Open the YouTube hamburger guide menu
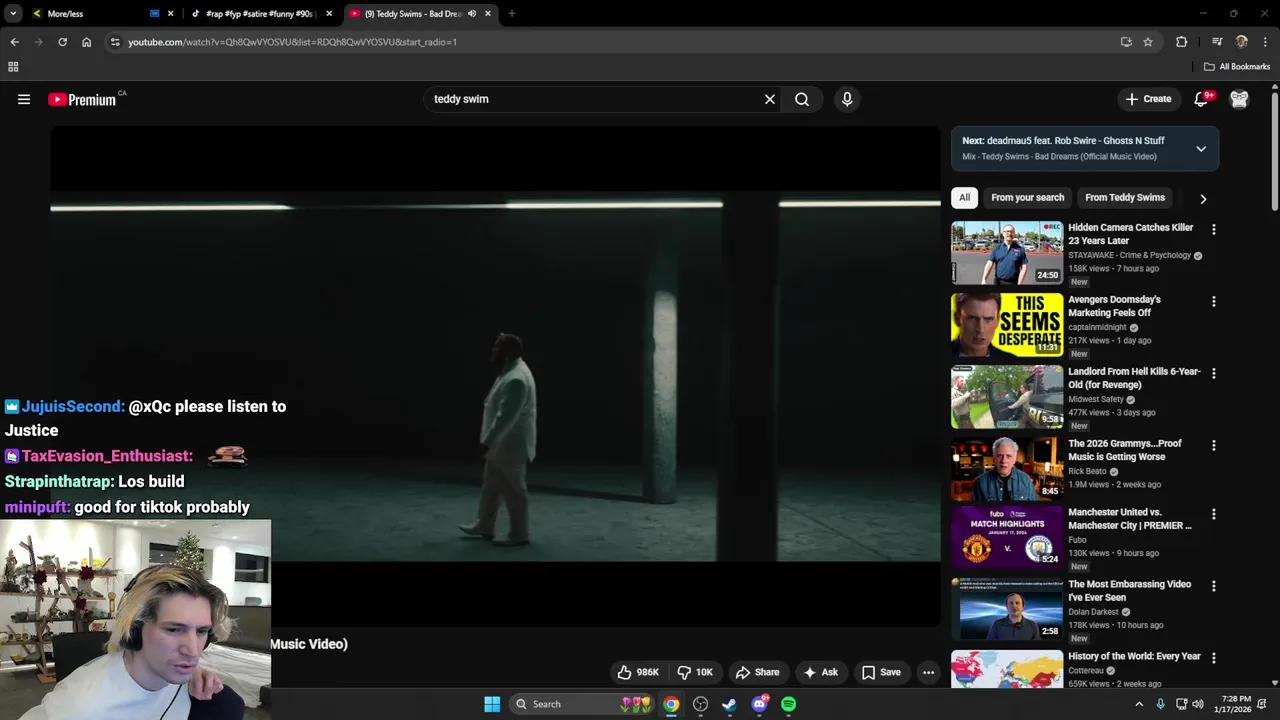The image size is (1280, 720). click(x=24, y=99)
